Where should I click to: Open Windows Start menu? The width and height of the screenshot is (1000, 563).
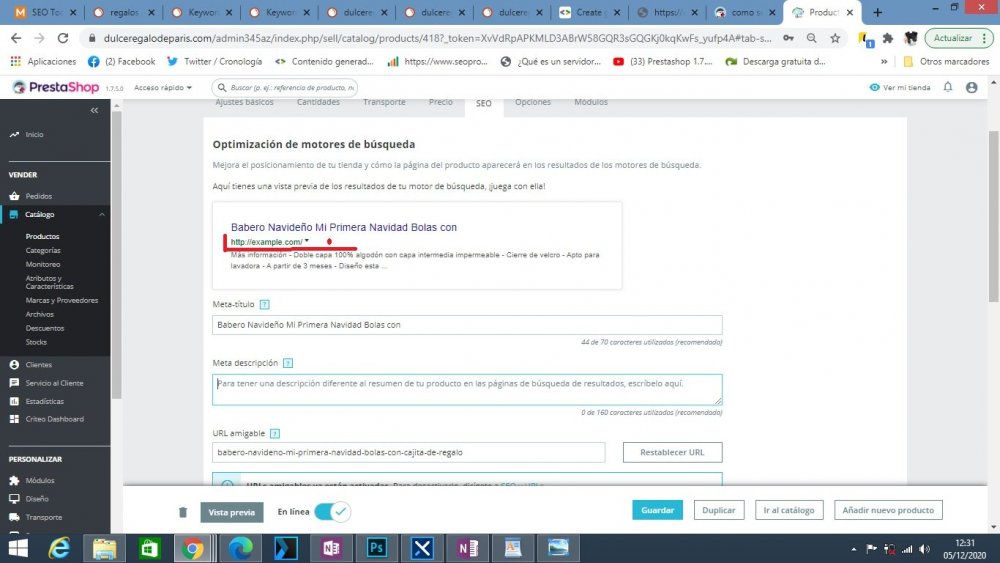18,548
